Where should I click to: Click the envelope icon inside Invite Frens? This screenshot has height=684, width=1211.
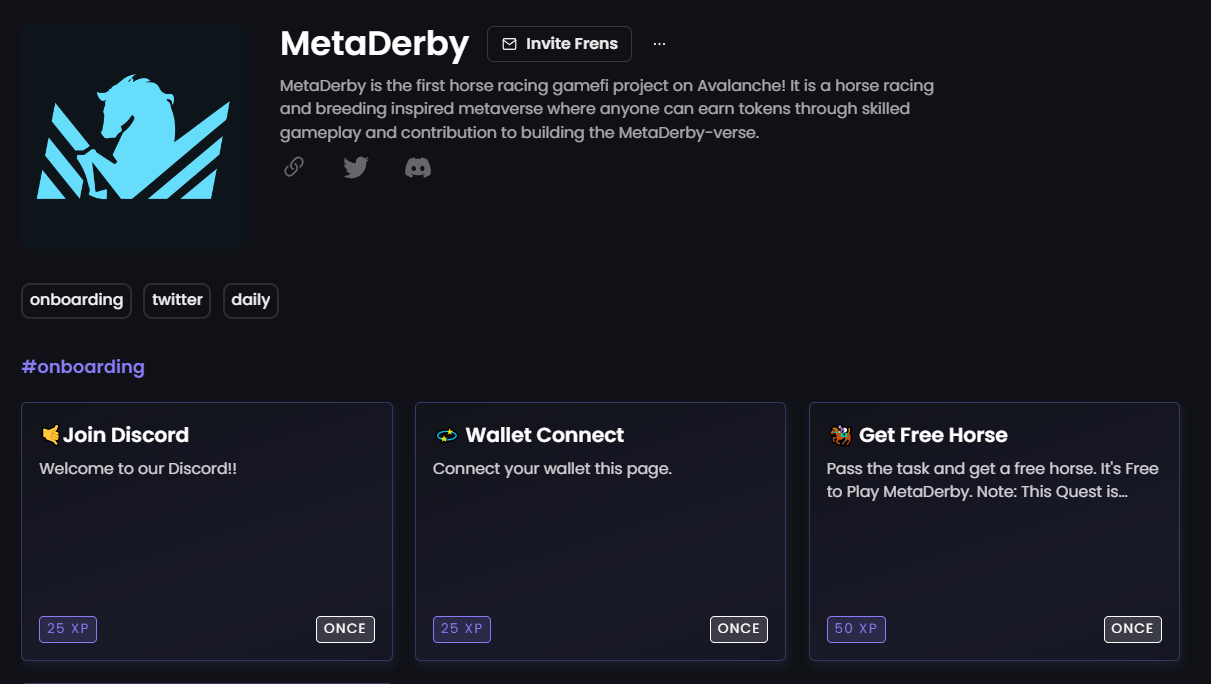(x=510, y=43)
